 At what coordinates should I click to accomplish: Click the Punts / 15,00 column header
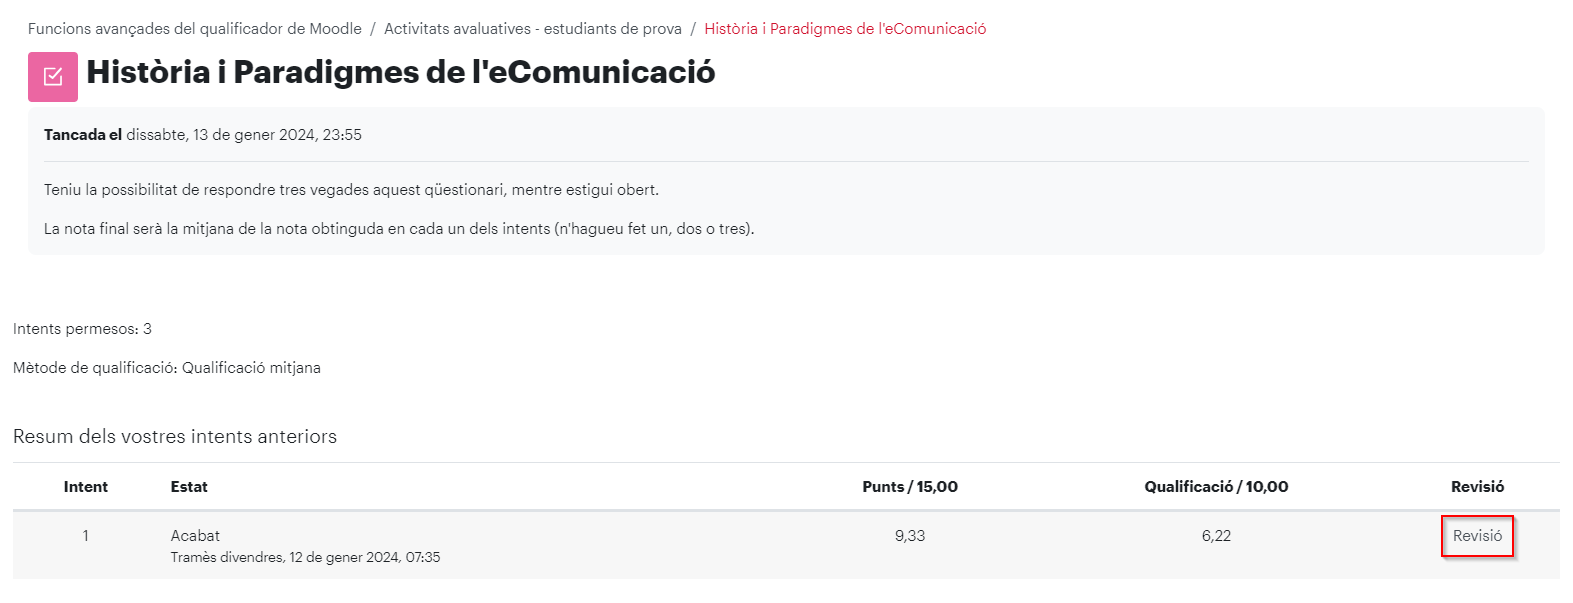click(x=910, y=487)
